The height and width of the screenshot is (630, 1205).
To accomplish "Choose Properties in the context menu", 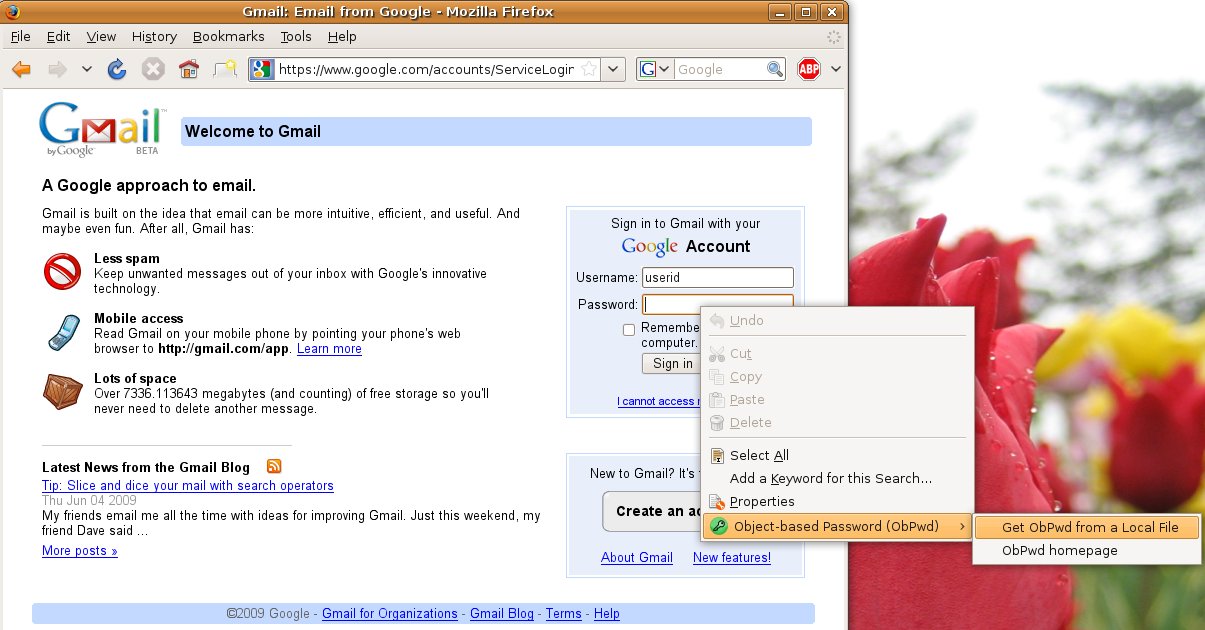I will click(x=838, y=501).
